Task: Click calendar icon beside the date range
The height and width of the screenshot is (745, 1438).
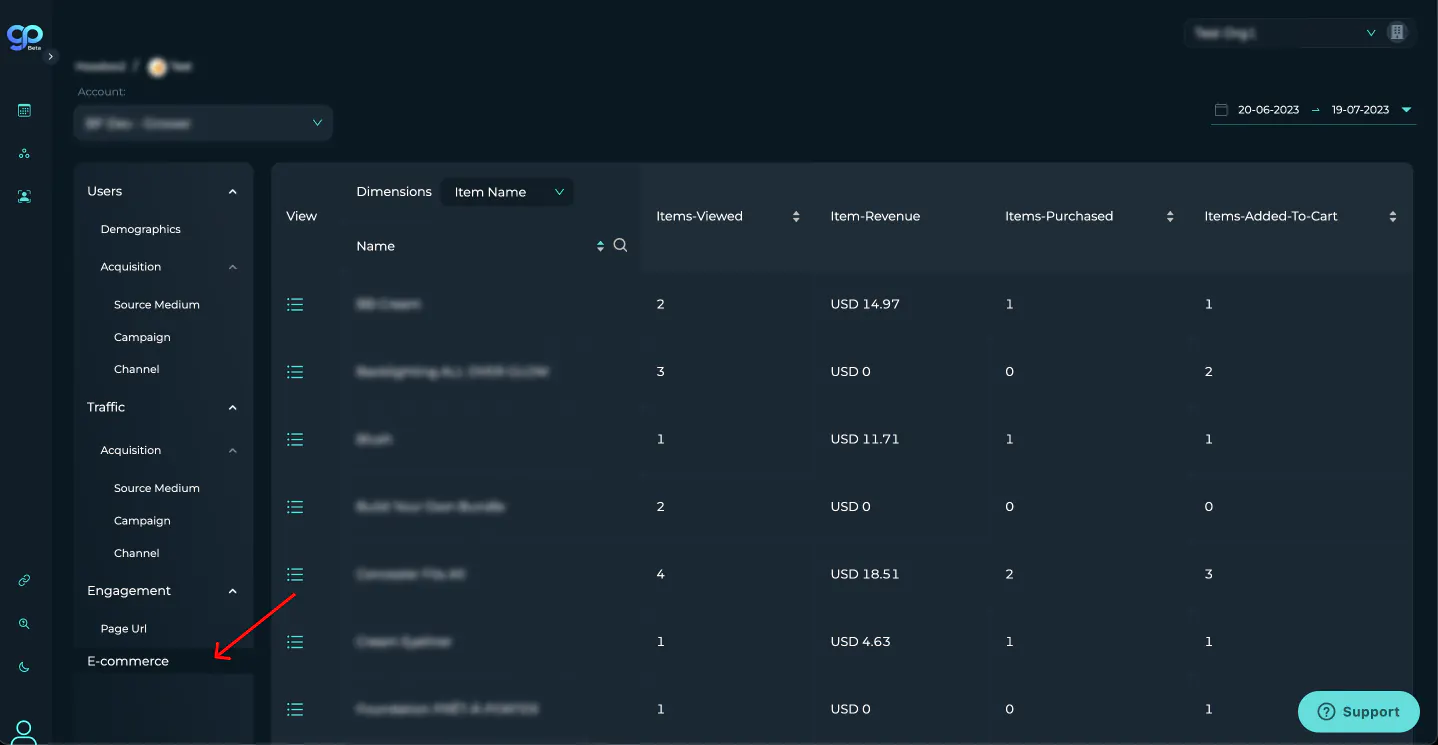Action: 1221,110
